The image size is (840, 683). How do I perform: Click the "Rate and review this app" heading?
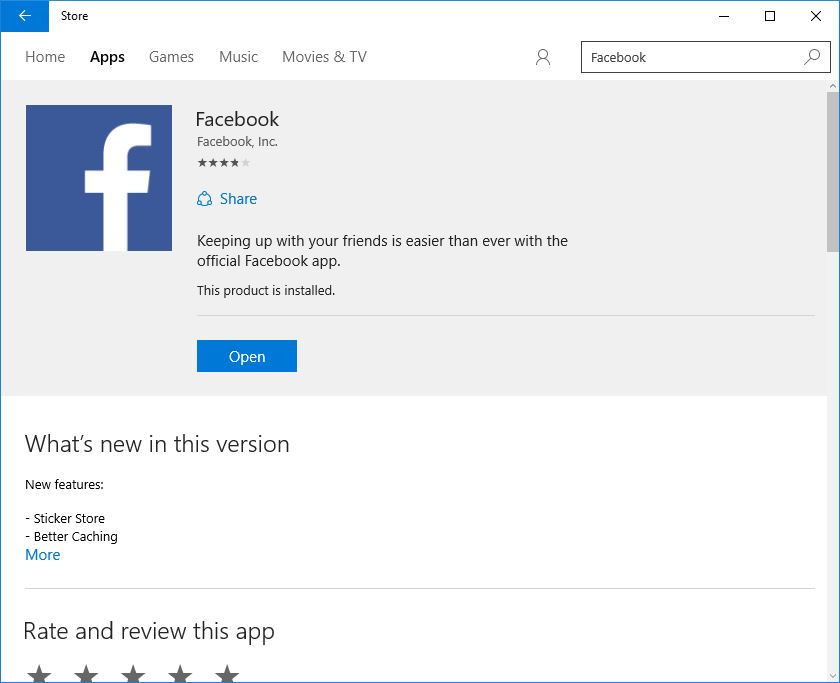149,631
